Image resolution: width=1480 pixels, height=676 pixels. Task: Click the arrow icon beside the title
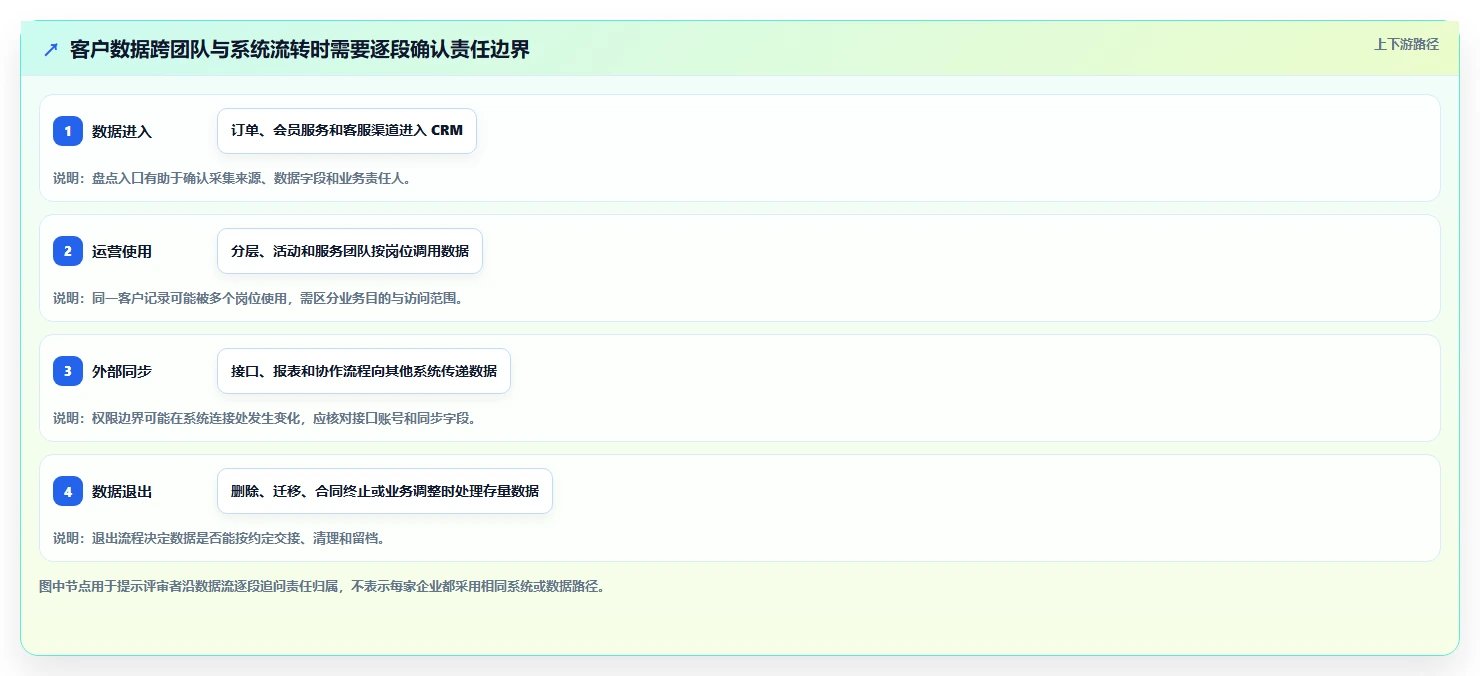tap(51, 50)
